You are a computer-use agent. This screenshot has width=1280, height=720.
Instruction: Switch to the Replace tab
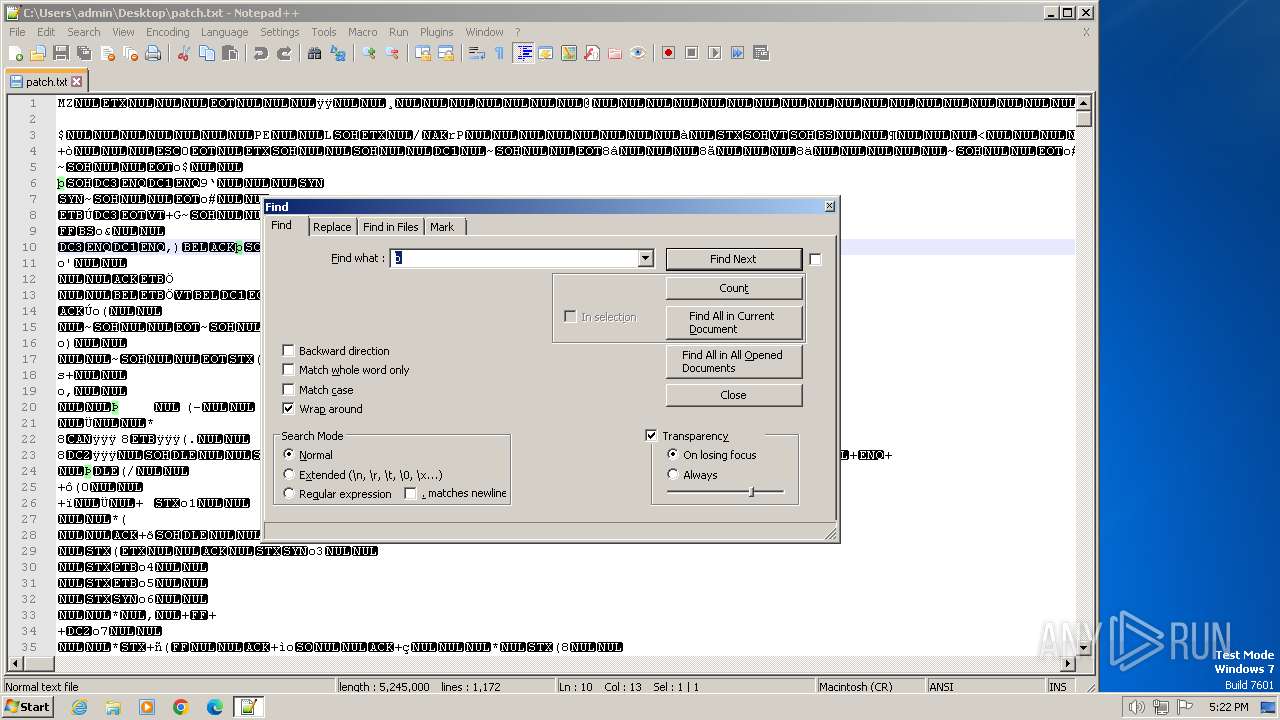[x=332, y=227]
